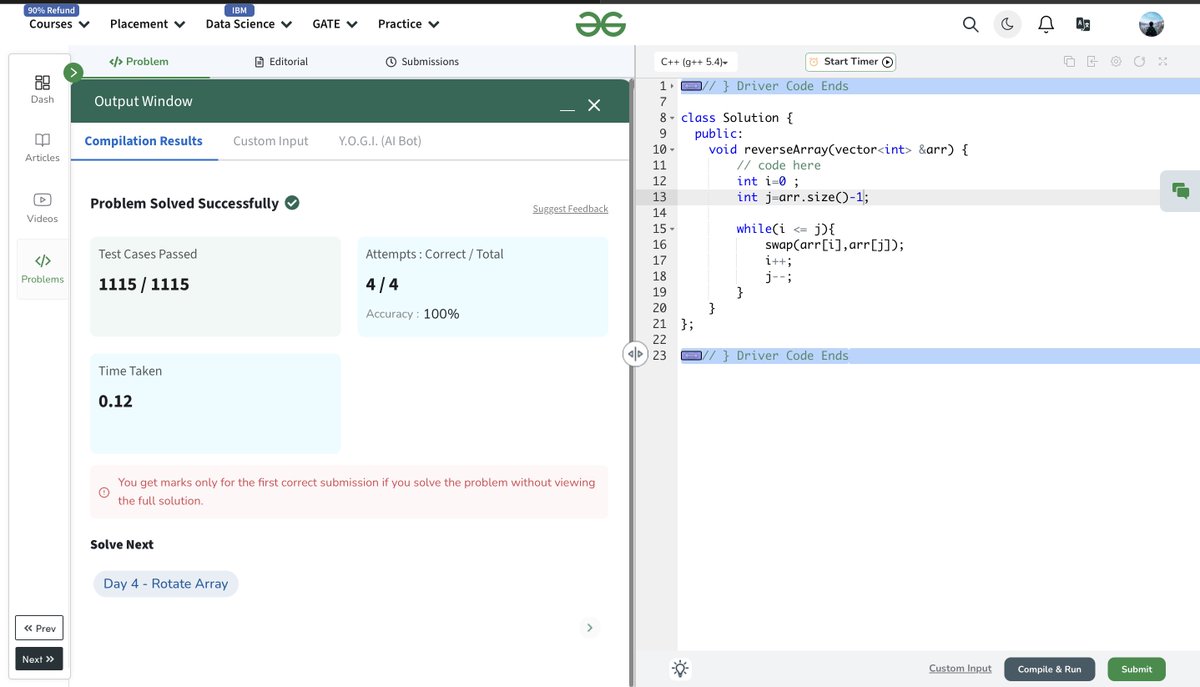
Task: Expand the Data Science dropdown
Action: click(248, 24)
